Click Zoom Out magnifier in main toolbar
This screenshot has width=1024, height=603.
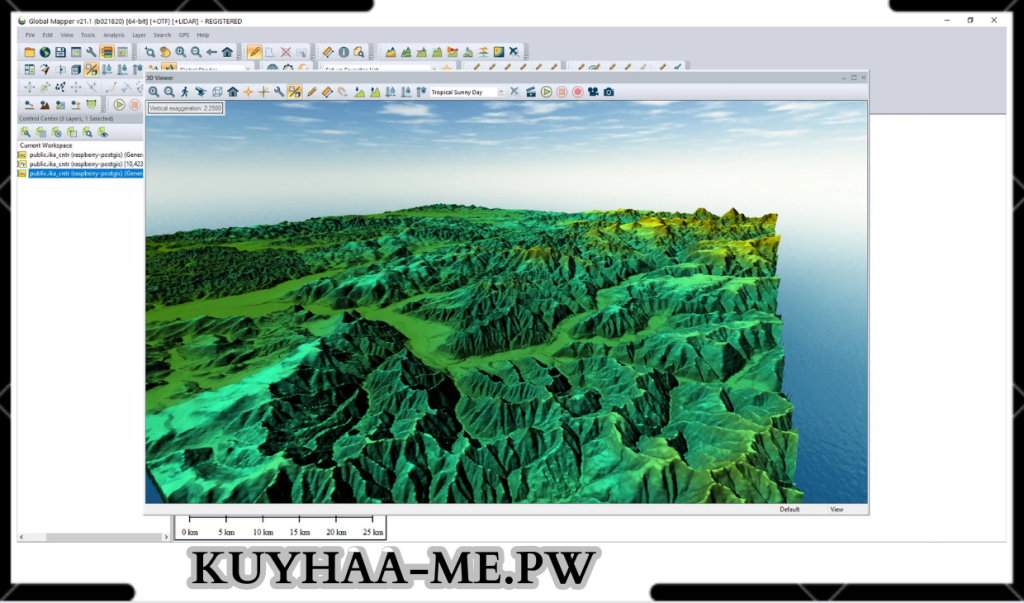pyautogui.click(x=196, y=52)
